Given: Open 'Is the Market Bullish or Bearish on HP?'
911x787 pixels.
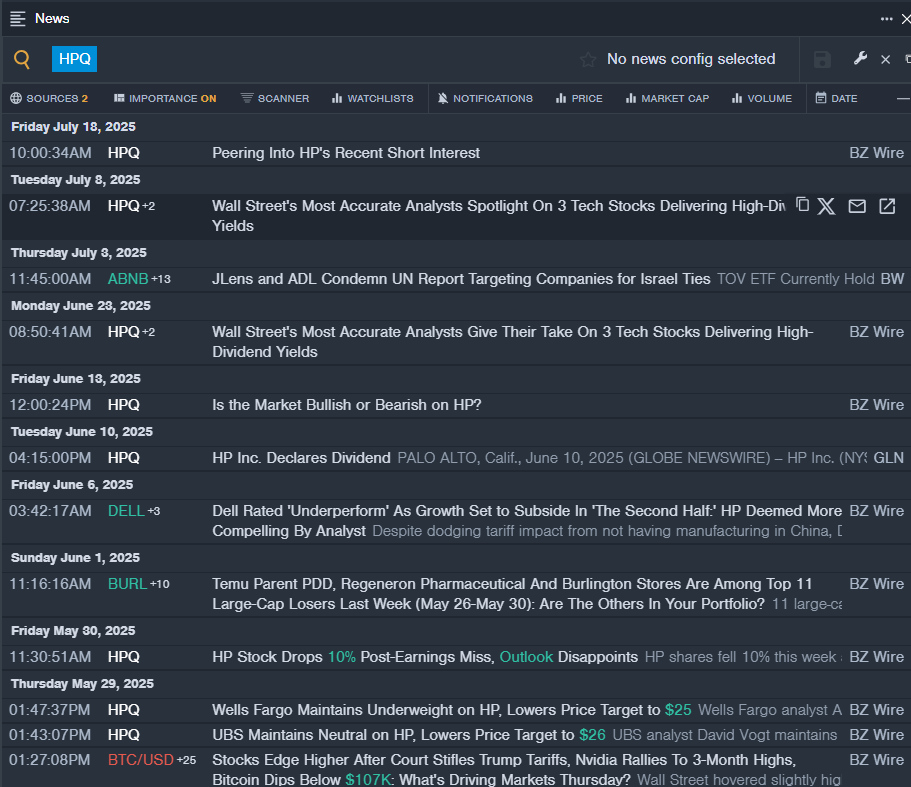Looking at the screenshot, I should pyautogui.click(x=346, y=405).
